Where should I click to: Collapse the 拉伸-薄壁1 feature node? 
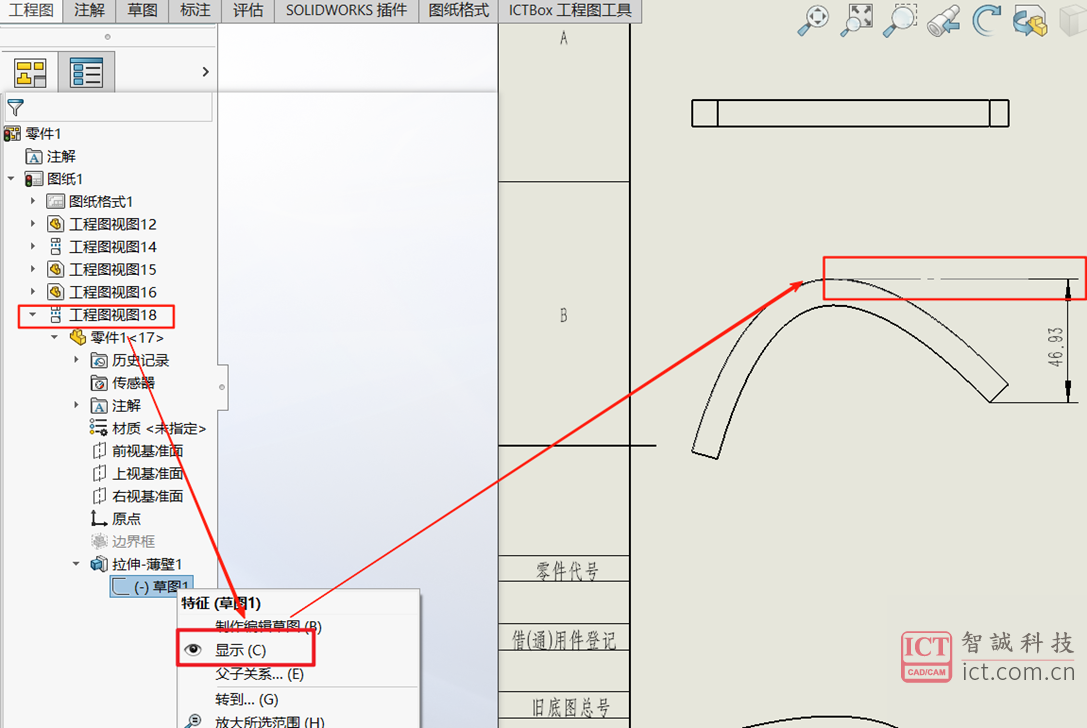coord(77,564)
